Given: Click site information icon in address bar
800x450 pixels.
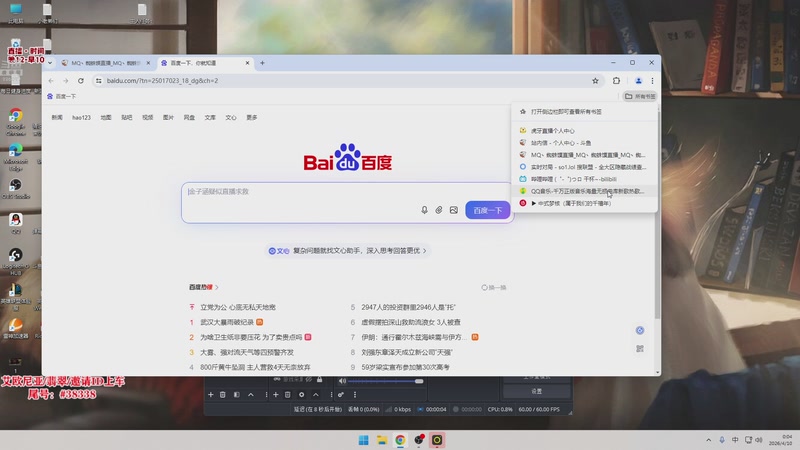Looking at the screenshot, I should (x=98, y=81).
